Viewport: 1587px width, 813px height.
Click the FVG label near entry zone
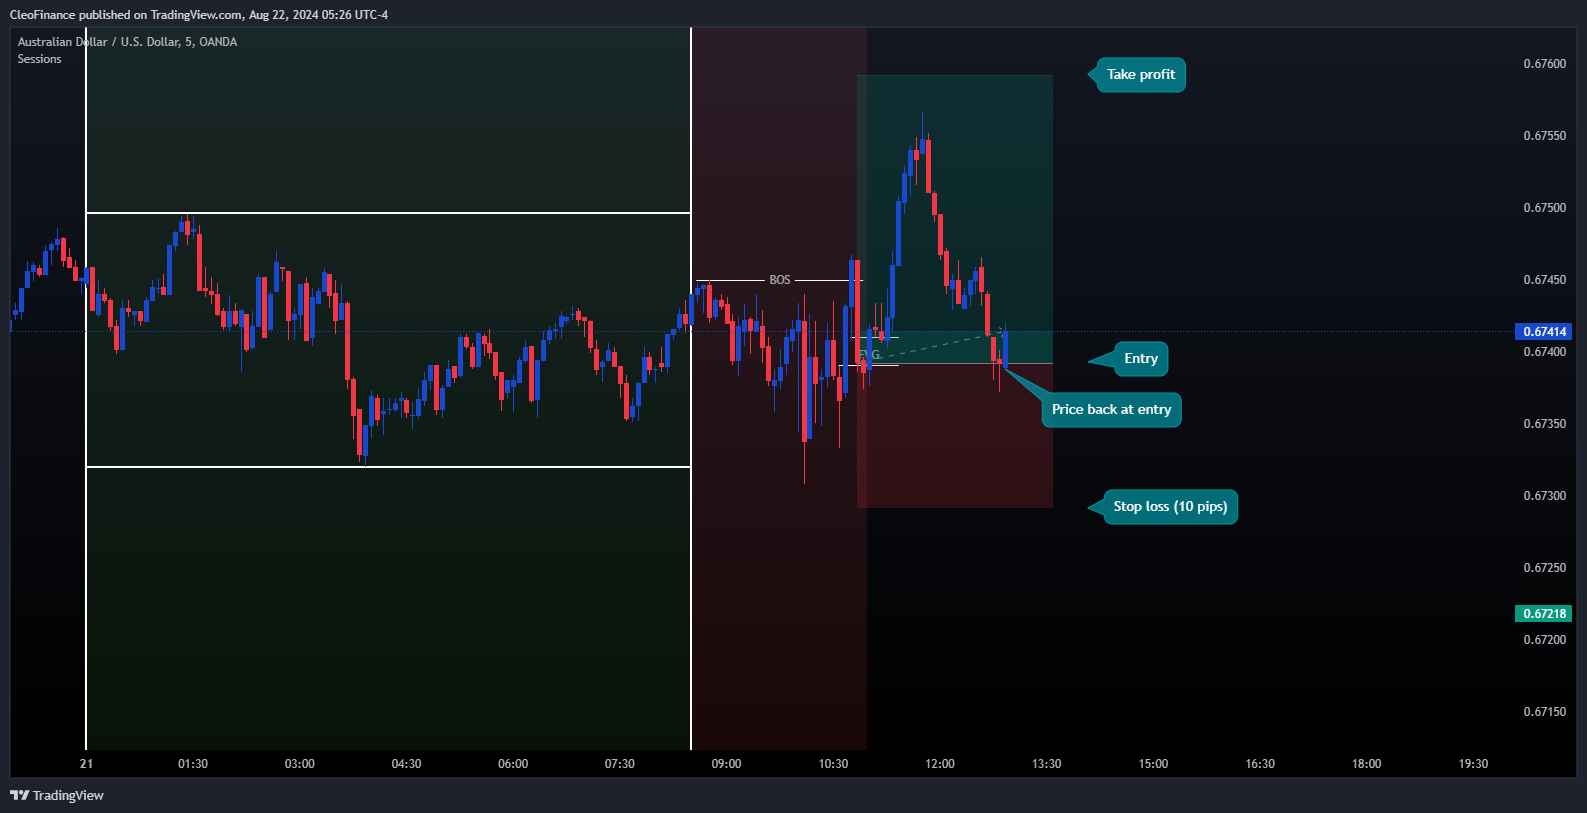point(870,355)
